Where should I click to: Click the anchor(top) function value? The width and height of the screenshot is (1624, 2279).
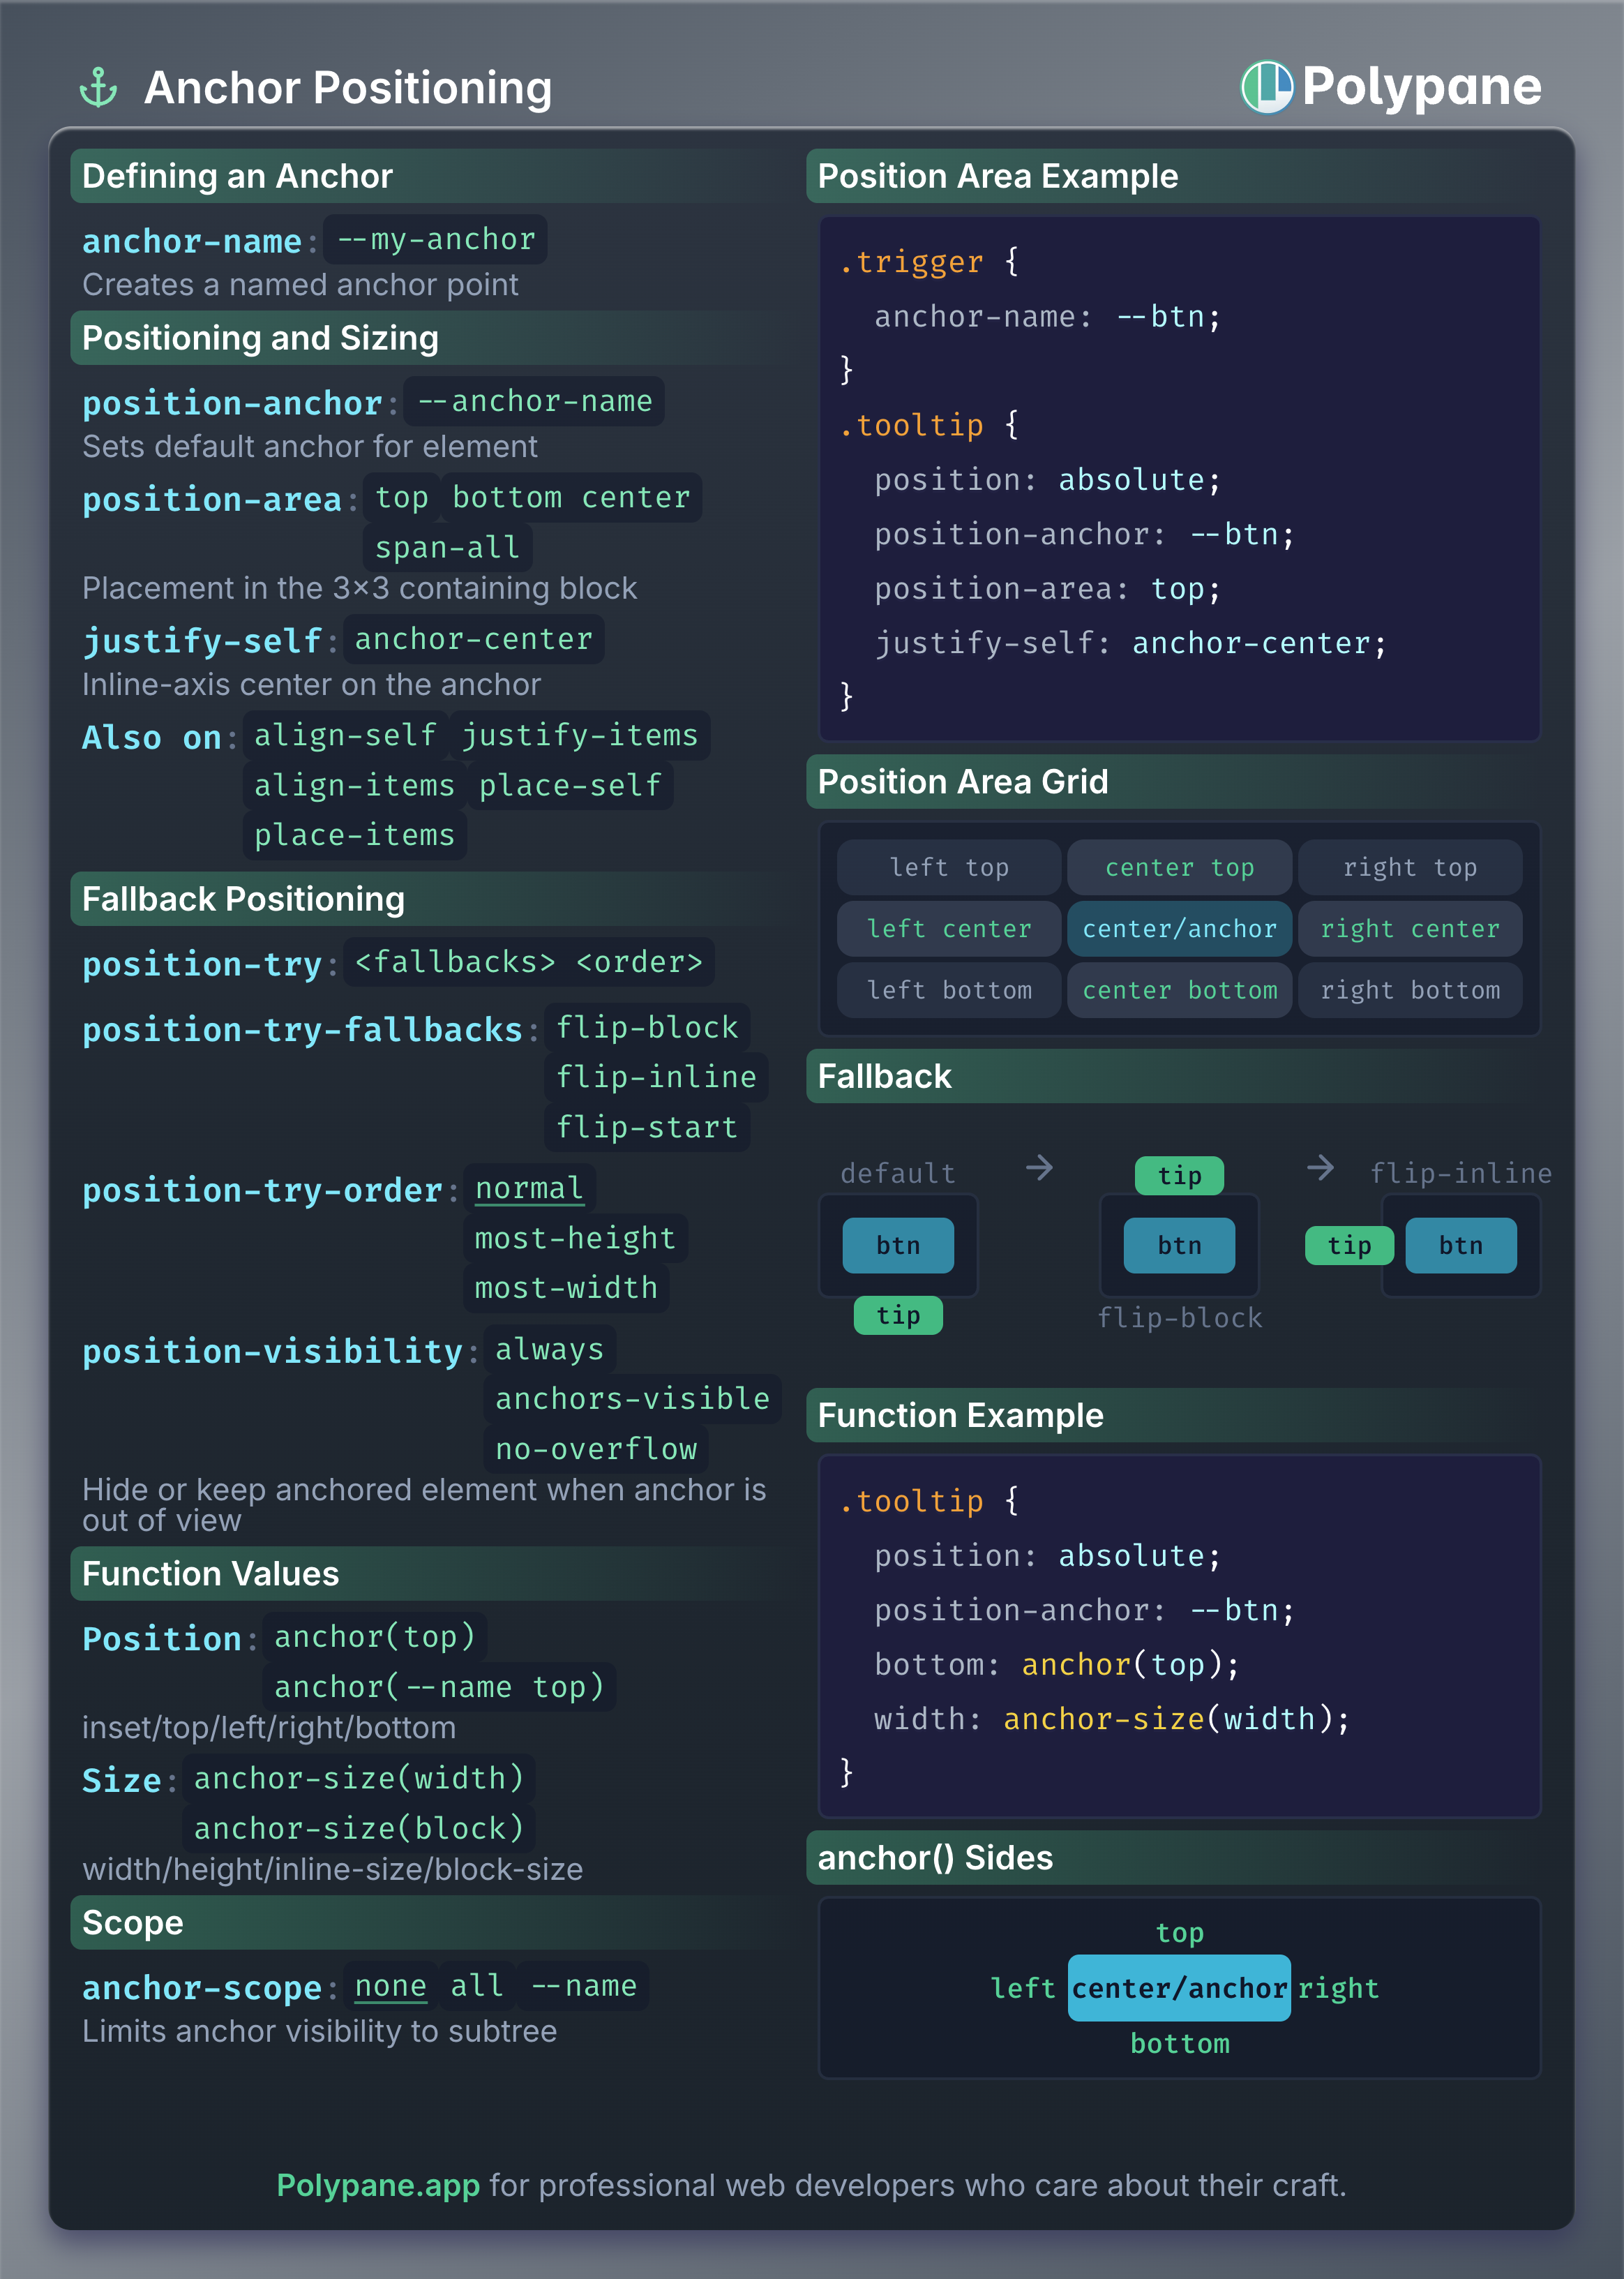point(375,1637)
